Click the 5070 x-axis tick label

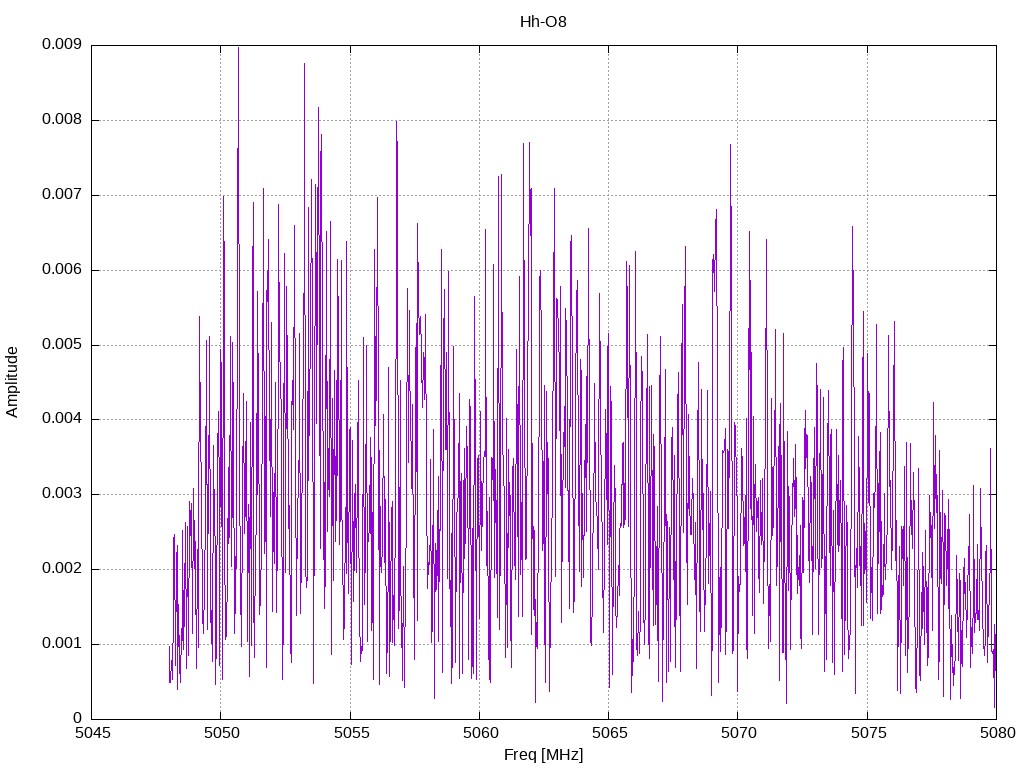click(739, 733)
